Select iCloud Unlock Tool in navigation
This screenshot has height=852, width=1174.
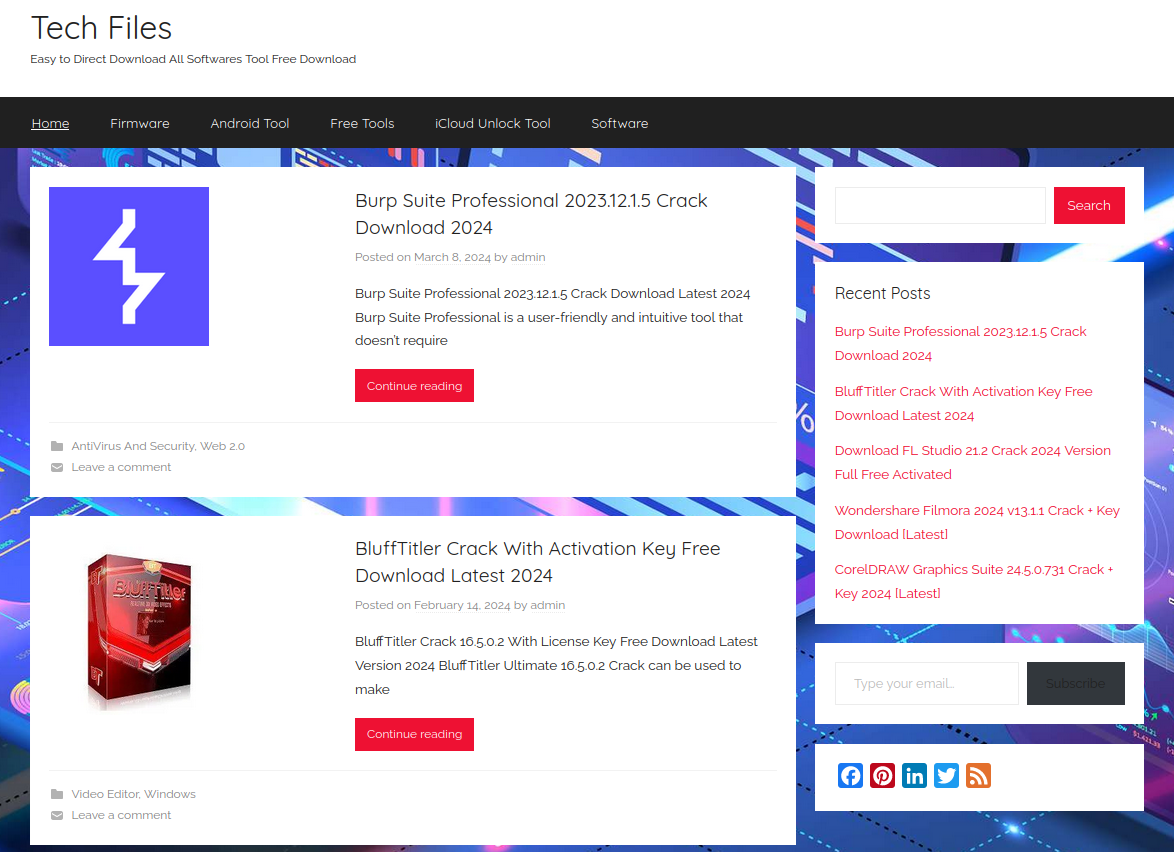(x=493, y=123)
